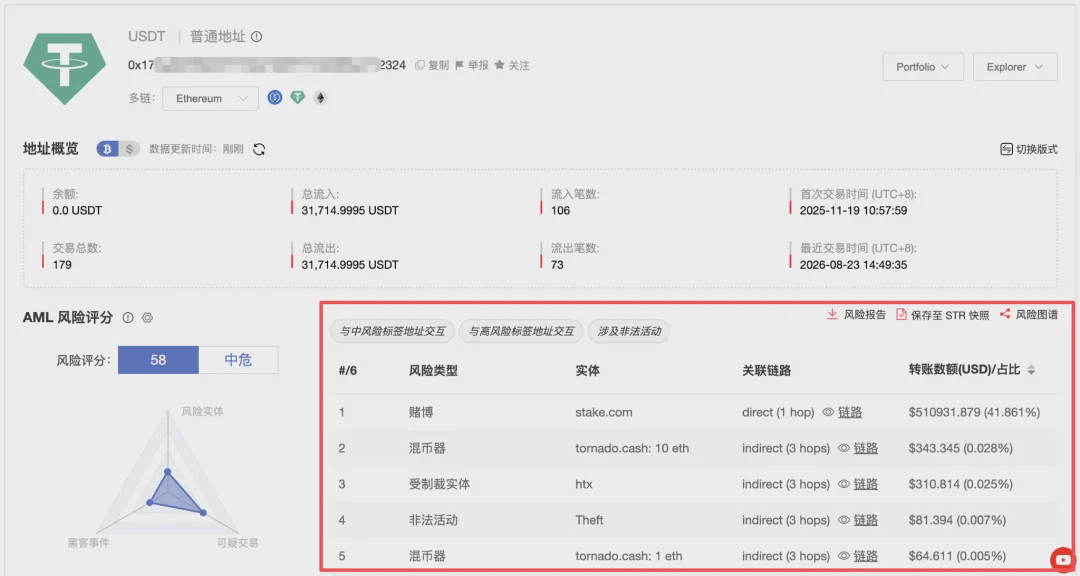
Task: Click the Tether USDT logo
Action: tap(65, 67)
